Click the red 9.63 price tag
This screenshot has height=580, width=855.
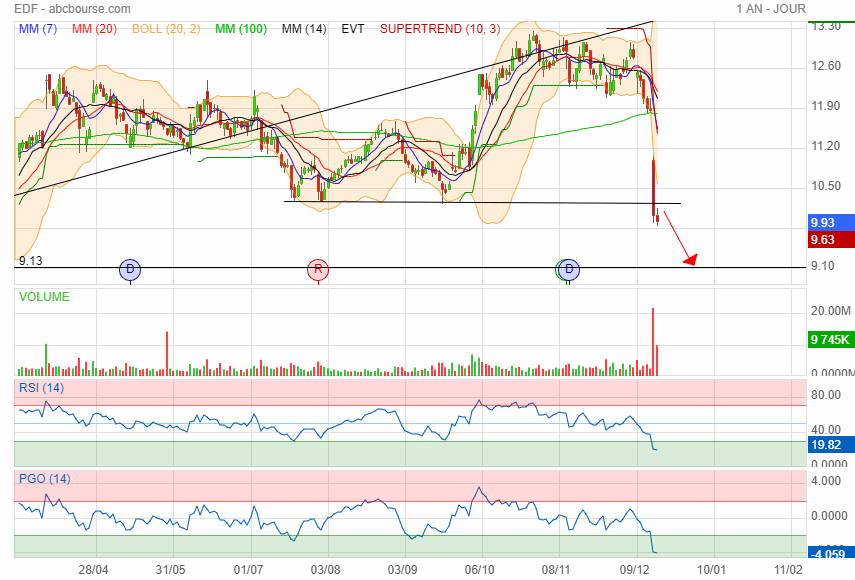click(829, 240)
